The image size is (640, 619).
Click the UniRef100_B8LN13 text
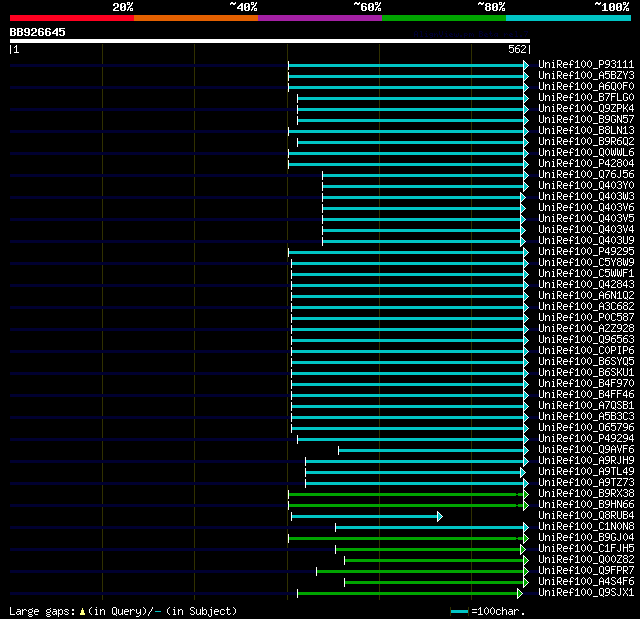586,131
